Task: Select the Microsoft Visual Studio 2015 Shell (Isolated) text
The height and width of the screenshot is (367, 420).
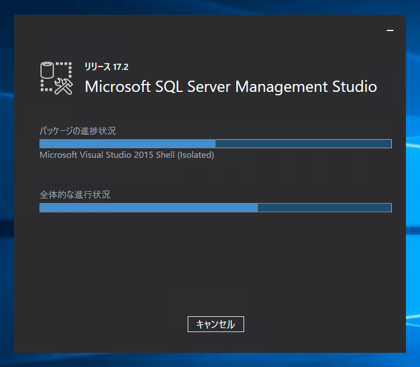Action: (127, 155)
